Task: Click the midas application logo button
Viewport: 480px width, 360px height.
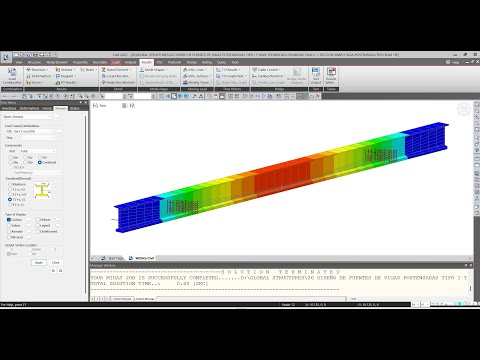Action: click(6, 57)
